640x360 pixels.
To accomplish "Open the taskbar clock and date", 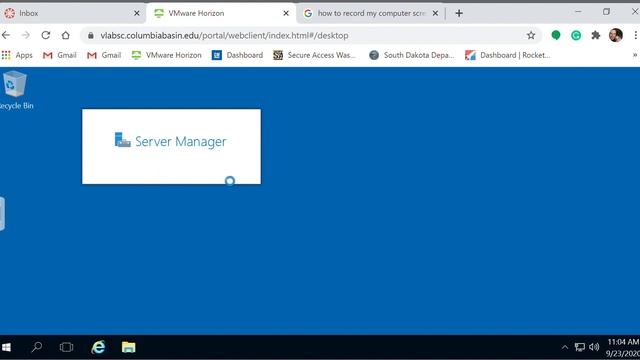I will (x=623, y=347).
